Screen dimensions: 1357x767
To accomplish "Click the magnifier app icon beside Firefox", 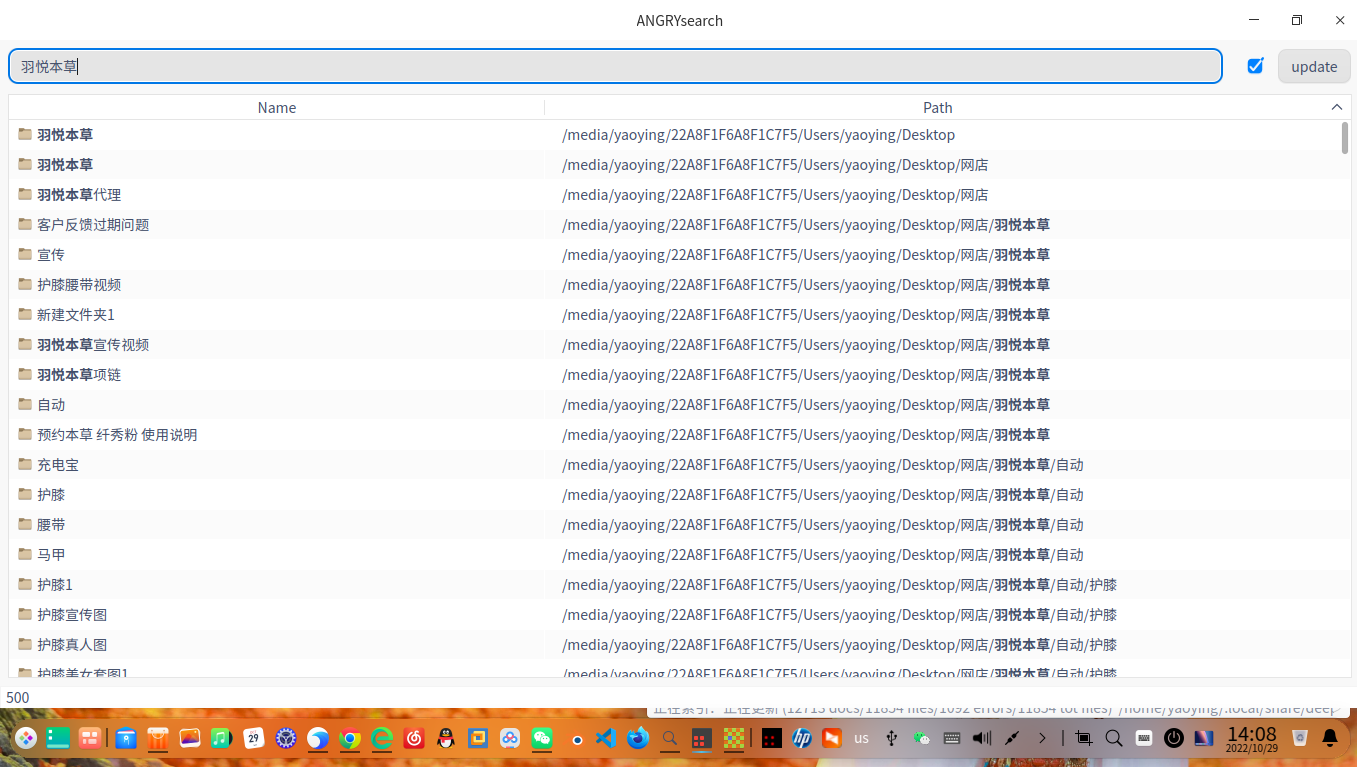I will coord(670,739).
